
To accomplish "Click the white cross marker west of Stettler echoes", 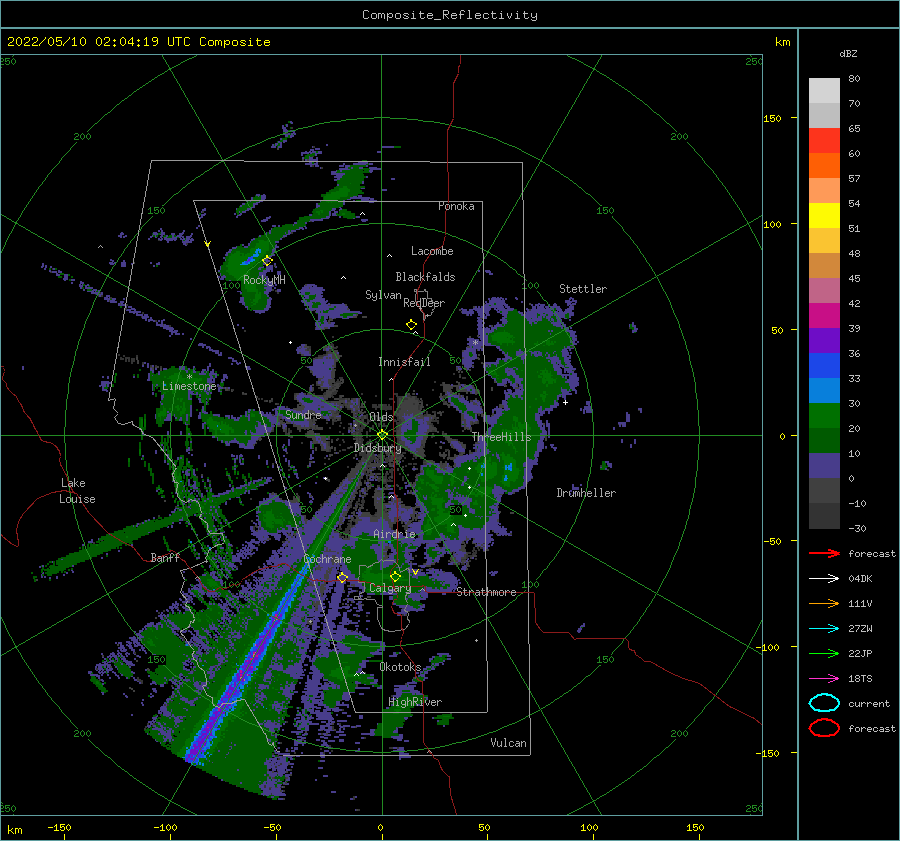I will pyautogui.click(x=565, y=402).
